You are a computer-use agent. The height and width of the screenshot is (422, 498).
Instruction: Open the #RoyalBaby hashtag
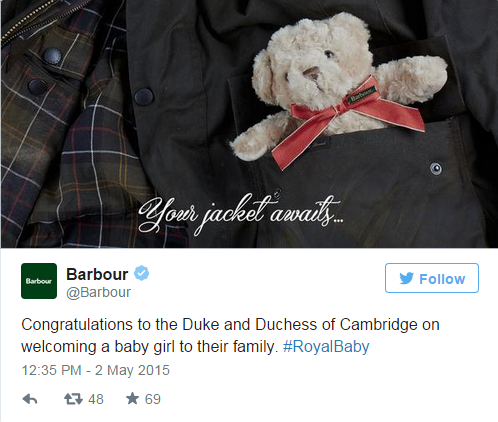click(326, 347)
